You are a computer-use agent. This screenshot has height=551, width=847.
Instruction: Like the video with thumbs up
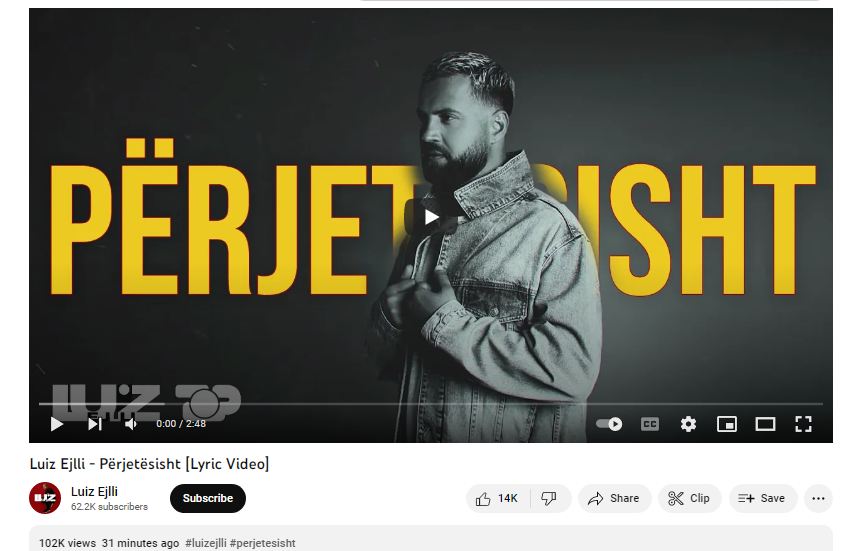point(498,498)
